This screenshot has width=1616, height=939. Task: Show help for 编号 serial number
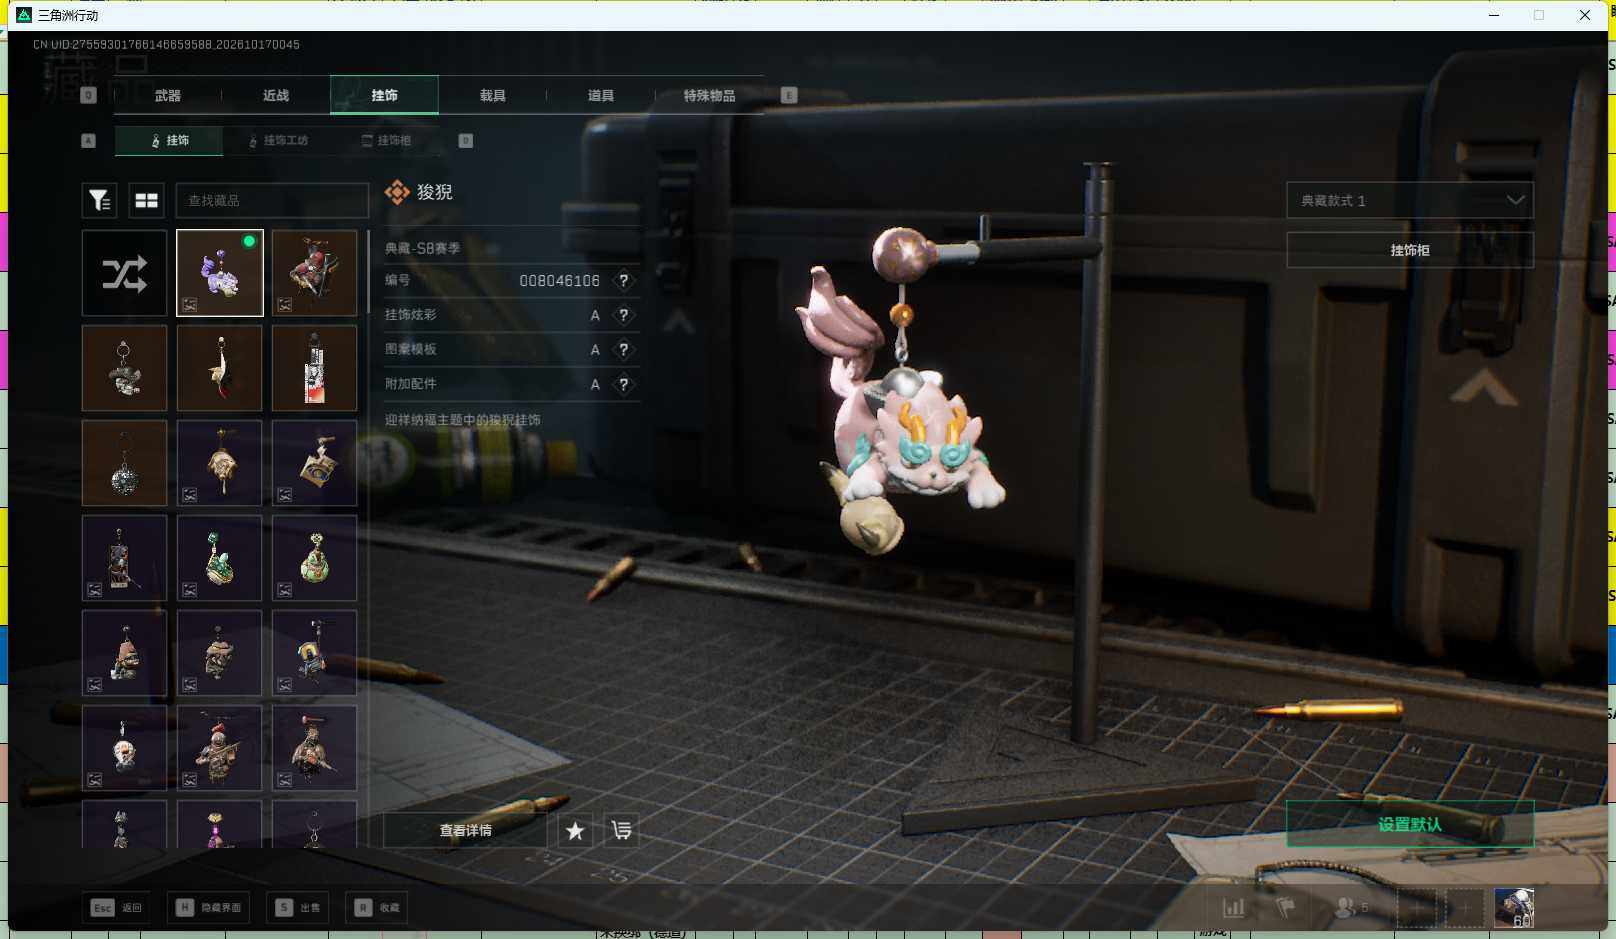pyautogui.click(x=624, y=281)
